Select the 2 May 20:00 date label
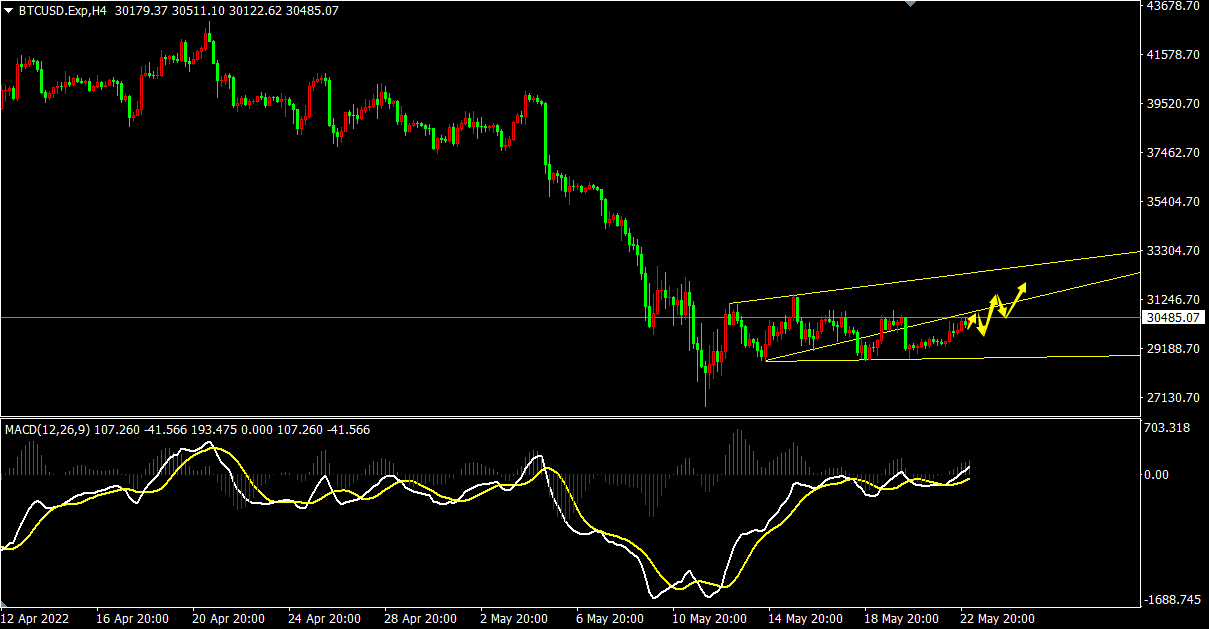 tap(513, 619)
